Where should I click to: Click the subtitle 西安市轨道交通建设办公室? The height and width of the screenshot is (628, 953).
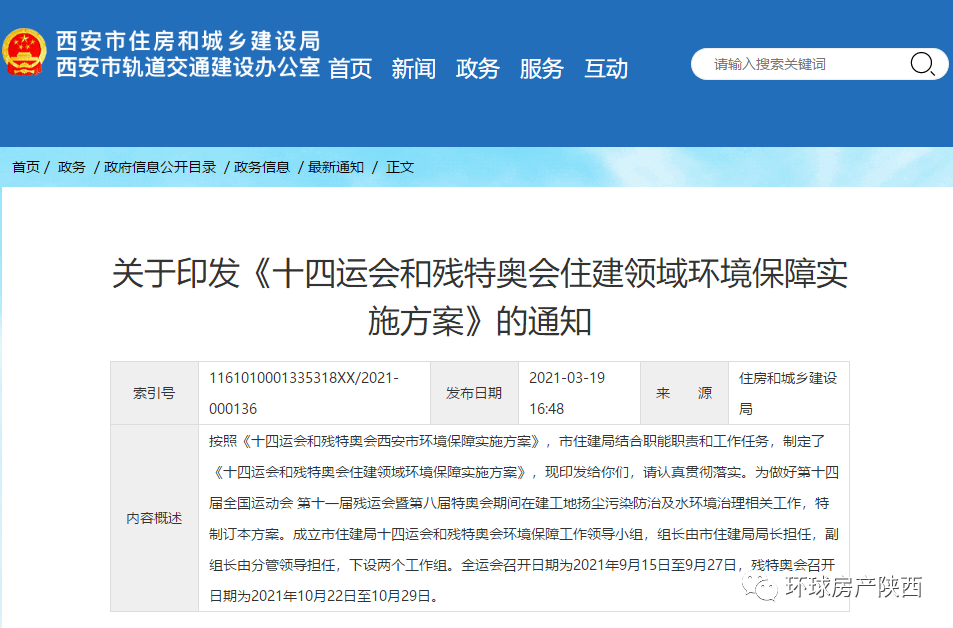coord(188,67)
